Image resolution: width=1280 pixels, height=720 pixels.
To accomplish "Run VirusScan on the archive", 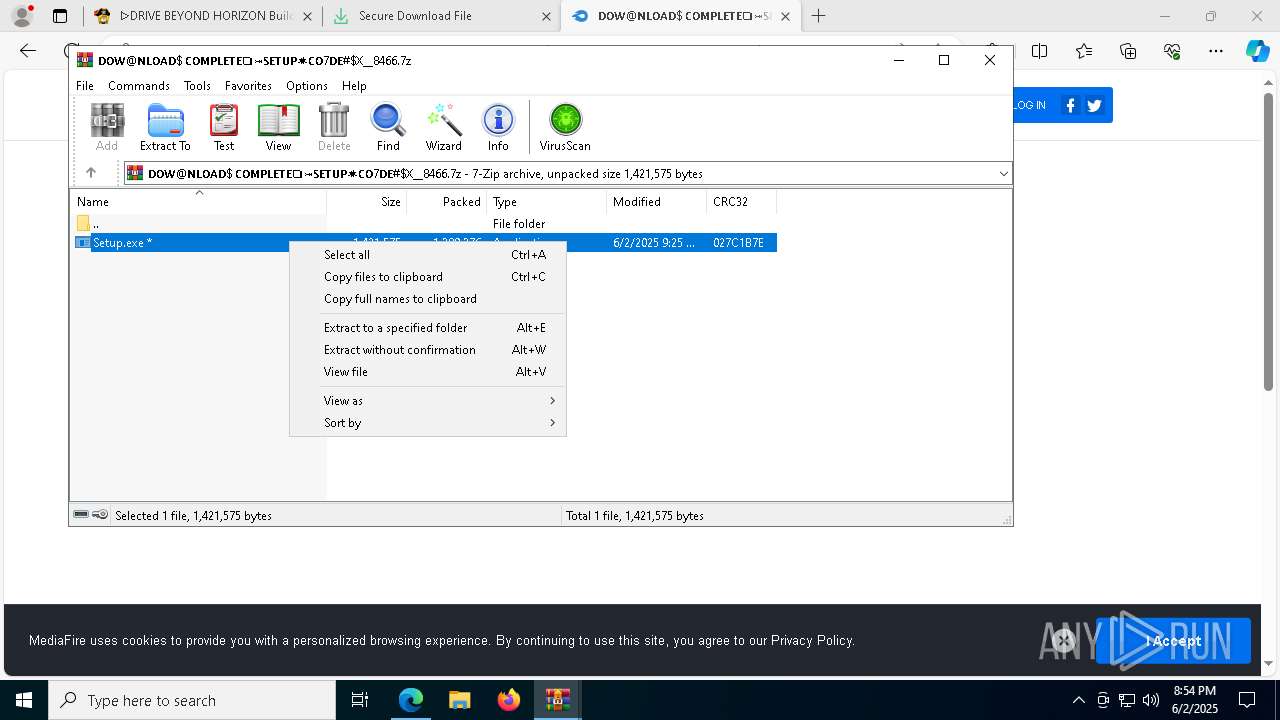I will (x=565, y=127).
